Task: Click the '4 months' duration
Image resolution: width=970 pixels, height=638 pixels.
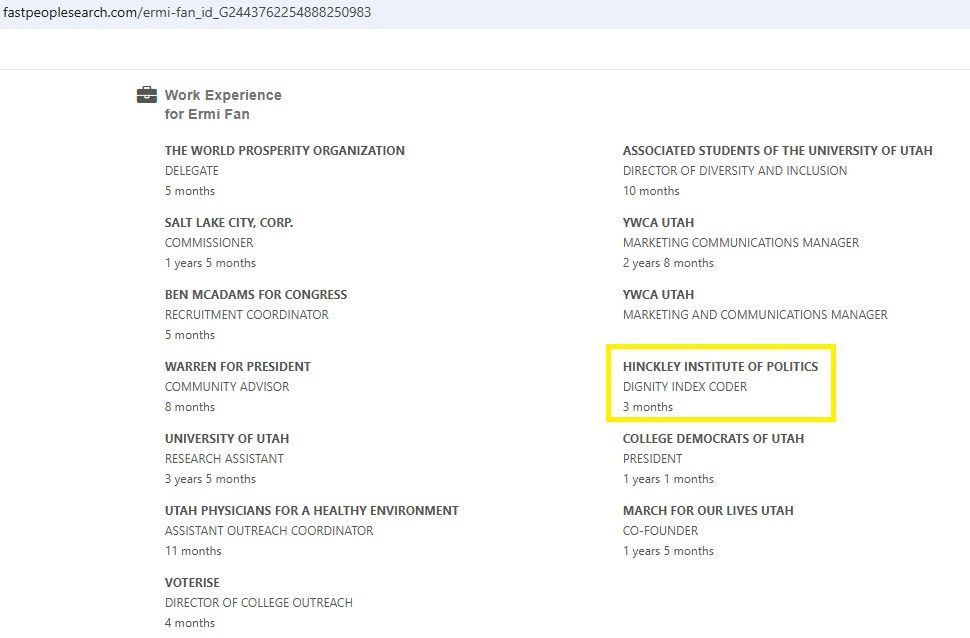Action: pos(190,623)
